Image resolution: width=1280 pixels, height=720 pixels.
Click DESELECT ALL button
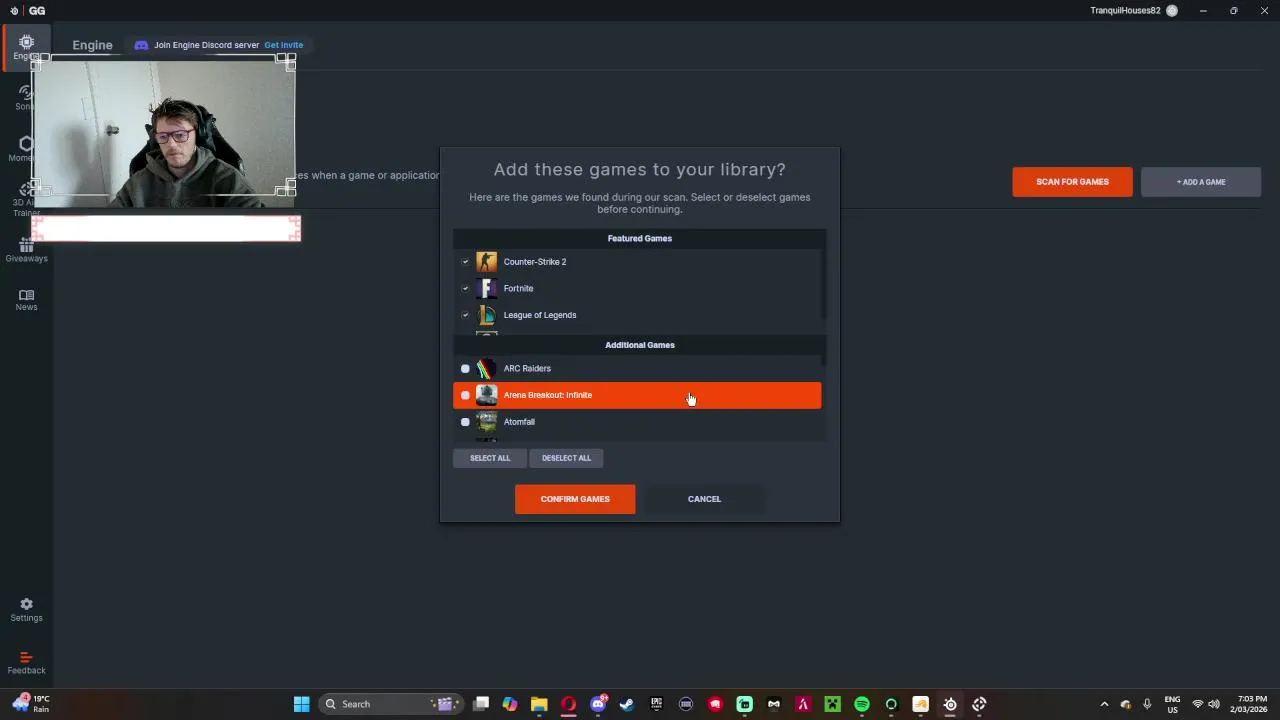tap(566, 458)
